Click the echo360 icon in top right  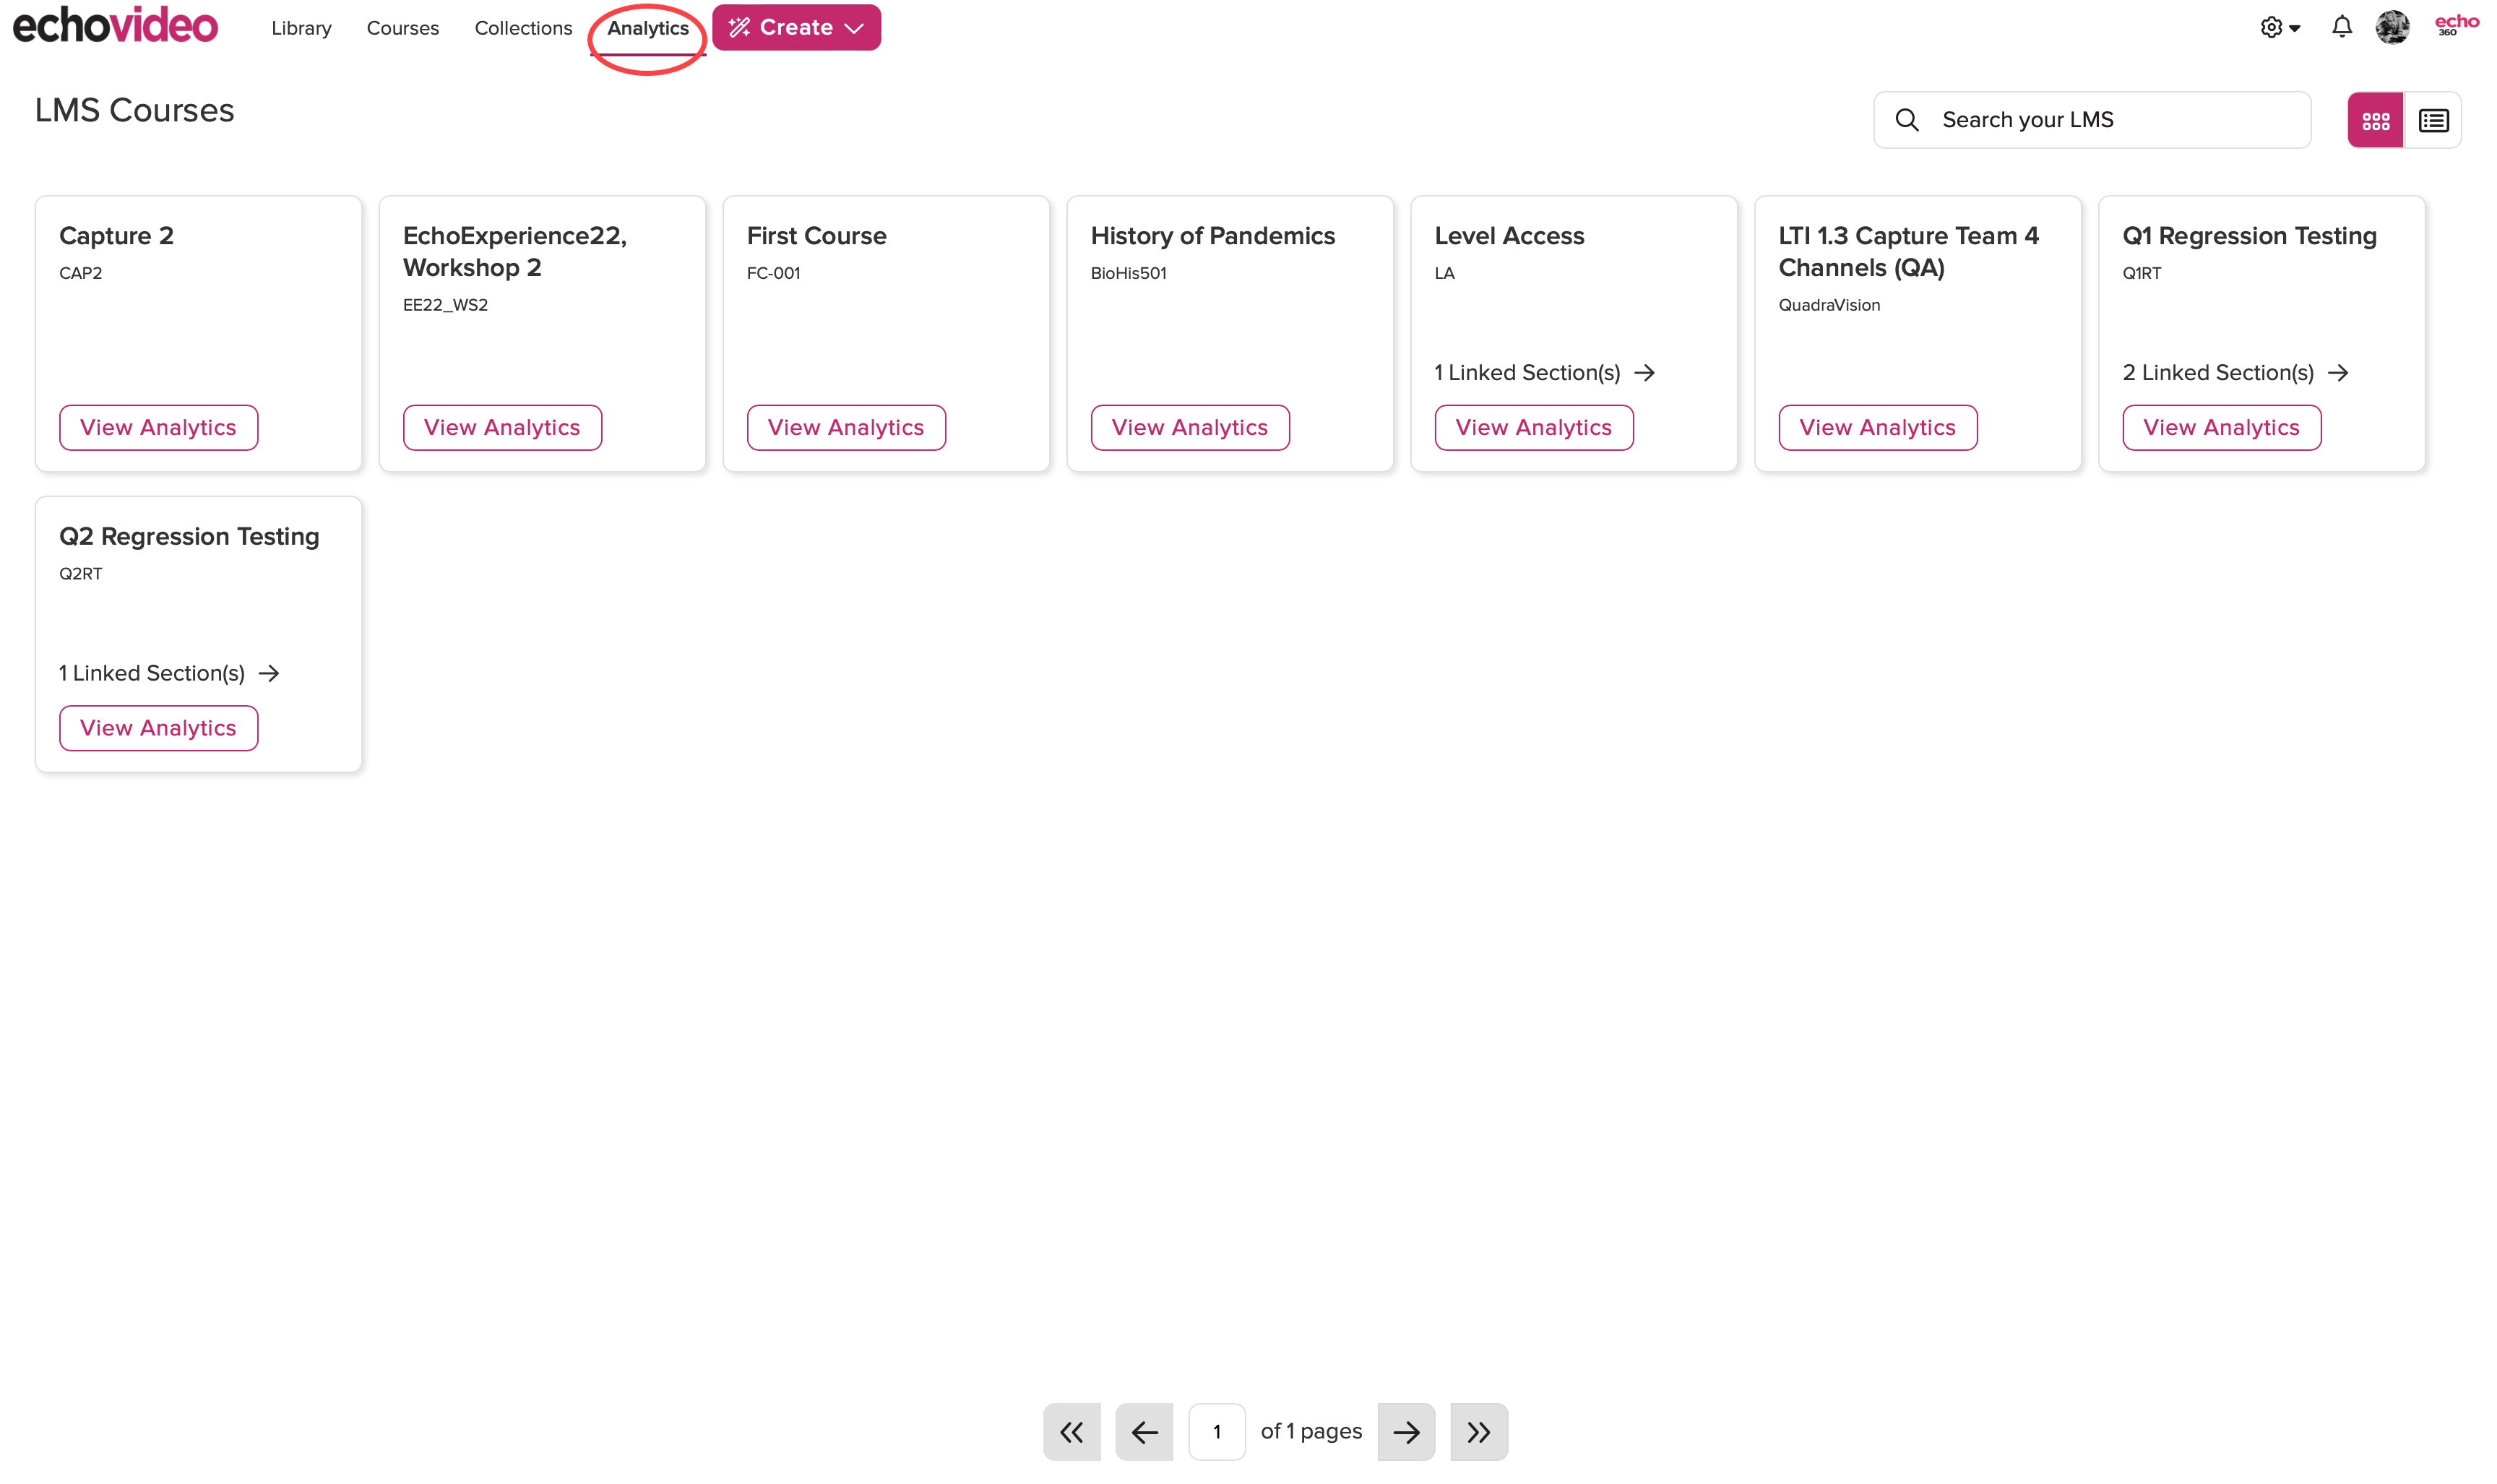tap(2459, 27)
